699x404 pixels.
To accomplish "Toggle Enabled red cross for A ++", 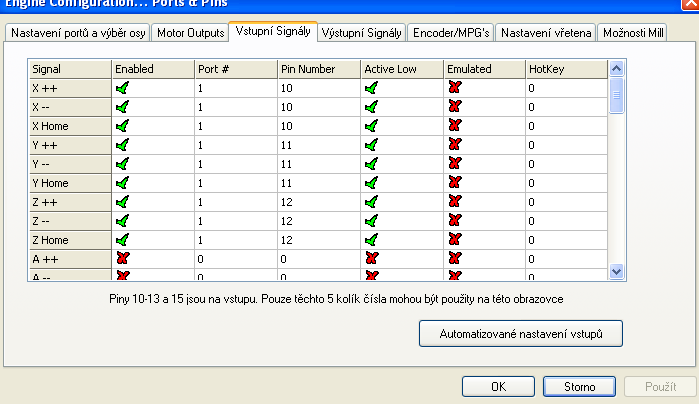I will pyautogui.click(x=123, y=258).
